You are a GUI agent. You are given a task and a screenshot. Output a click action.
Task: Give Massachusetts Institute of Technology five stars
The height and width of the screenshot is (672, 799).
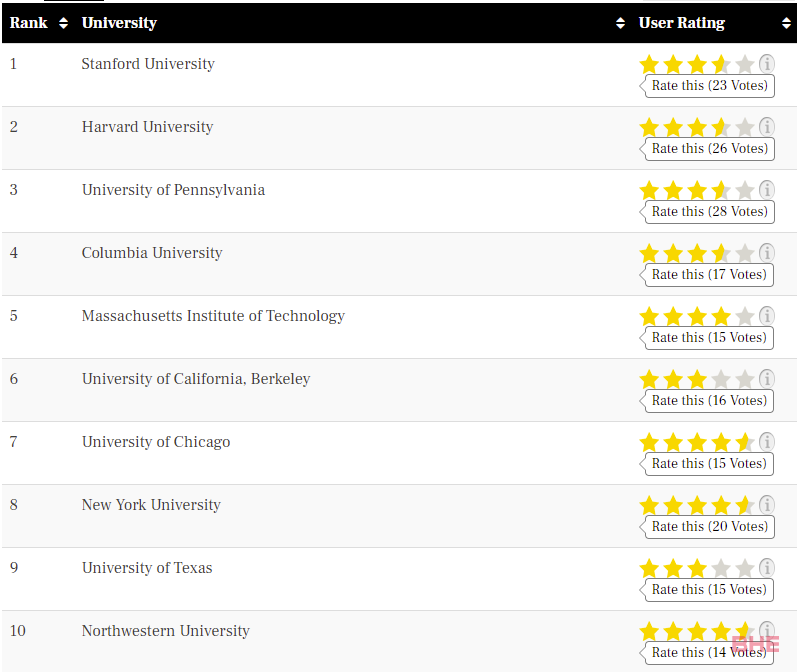coord(745,316)
